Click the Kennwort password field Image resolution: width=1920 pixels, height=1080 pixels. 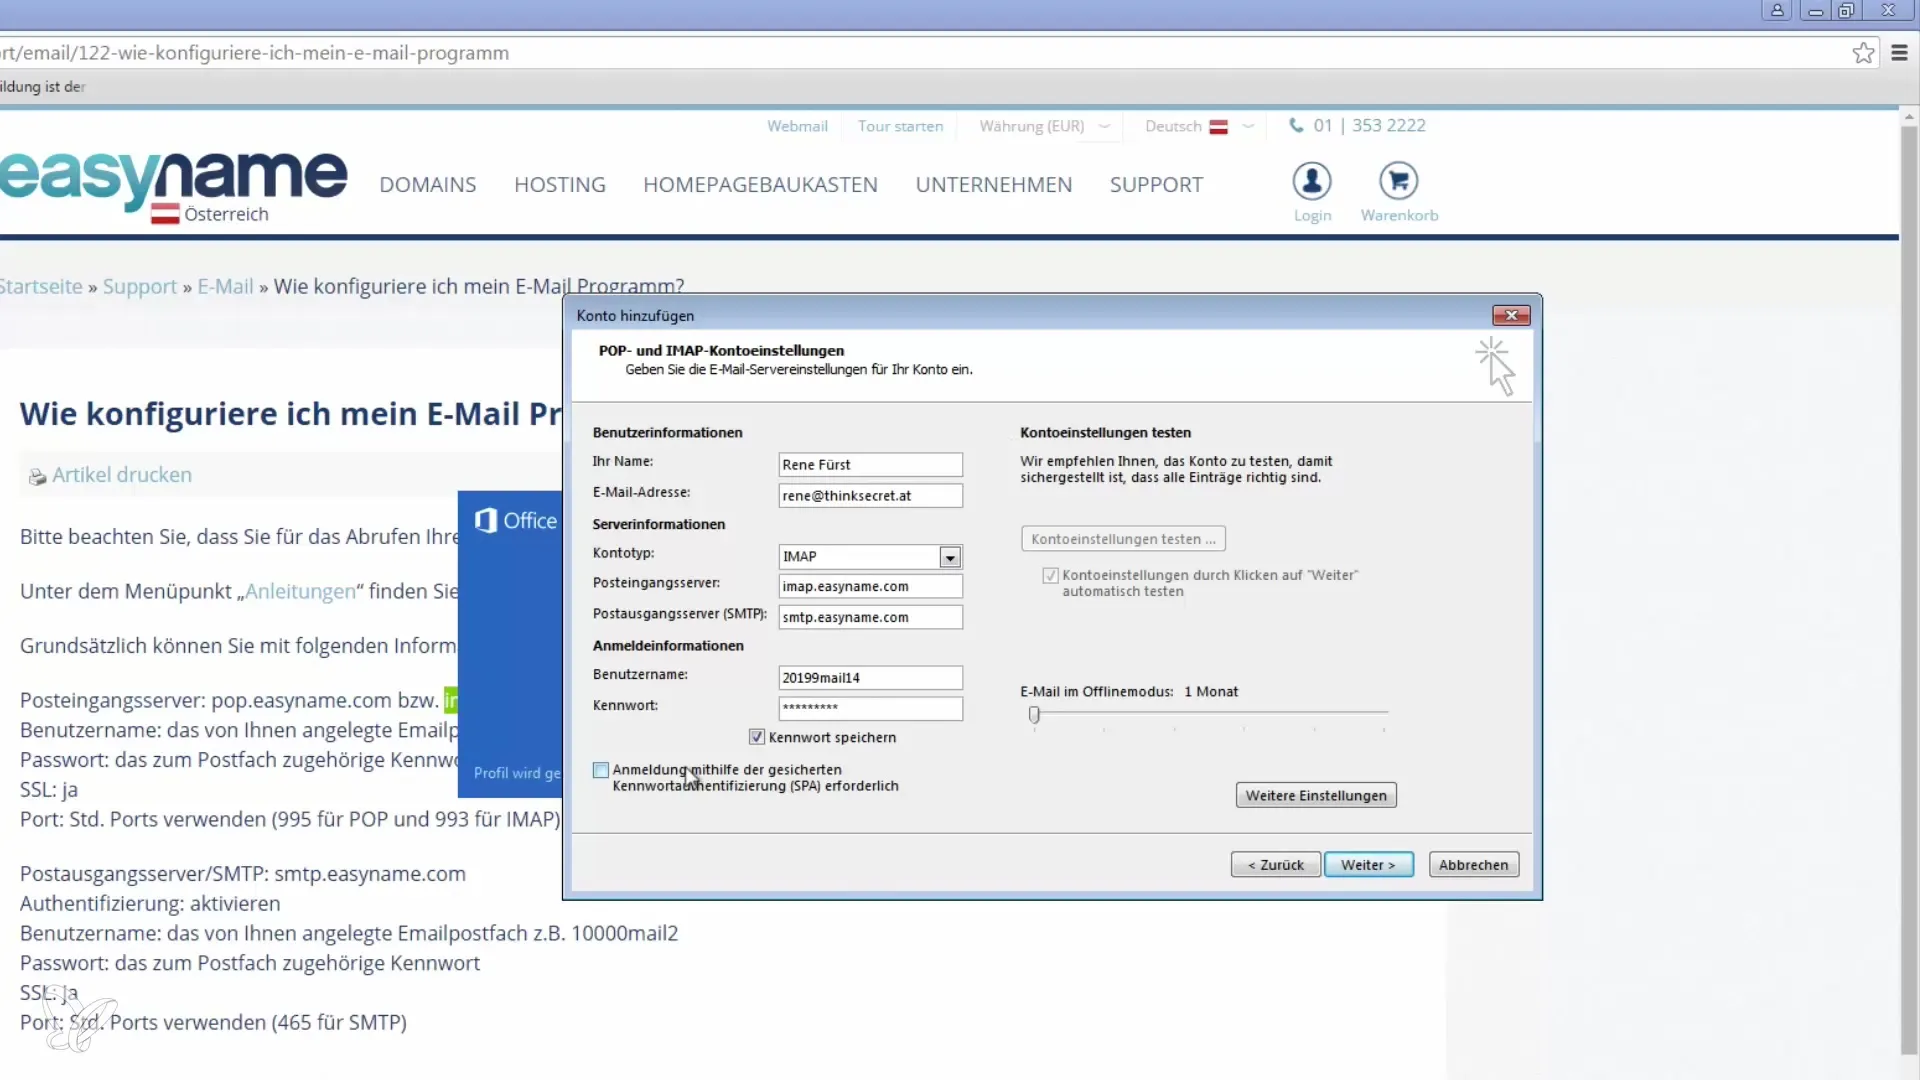pos(870,708)
